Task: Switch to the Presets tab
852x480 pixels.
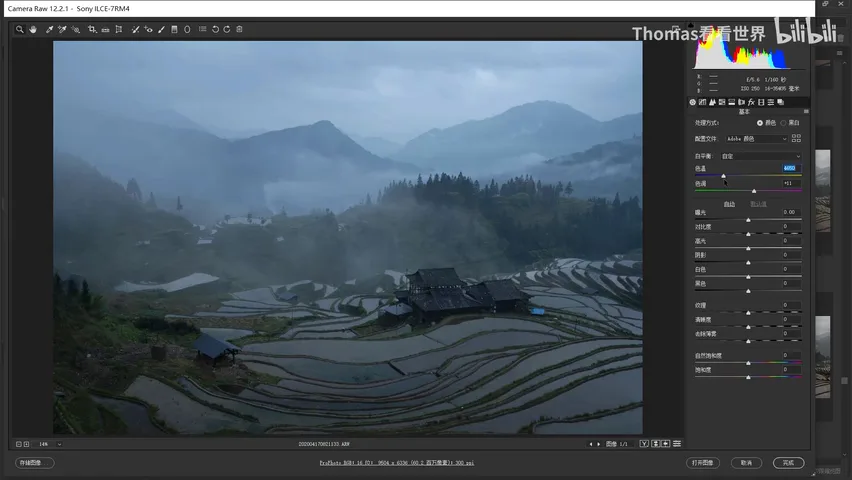Action: click(770, 102)
